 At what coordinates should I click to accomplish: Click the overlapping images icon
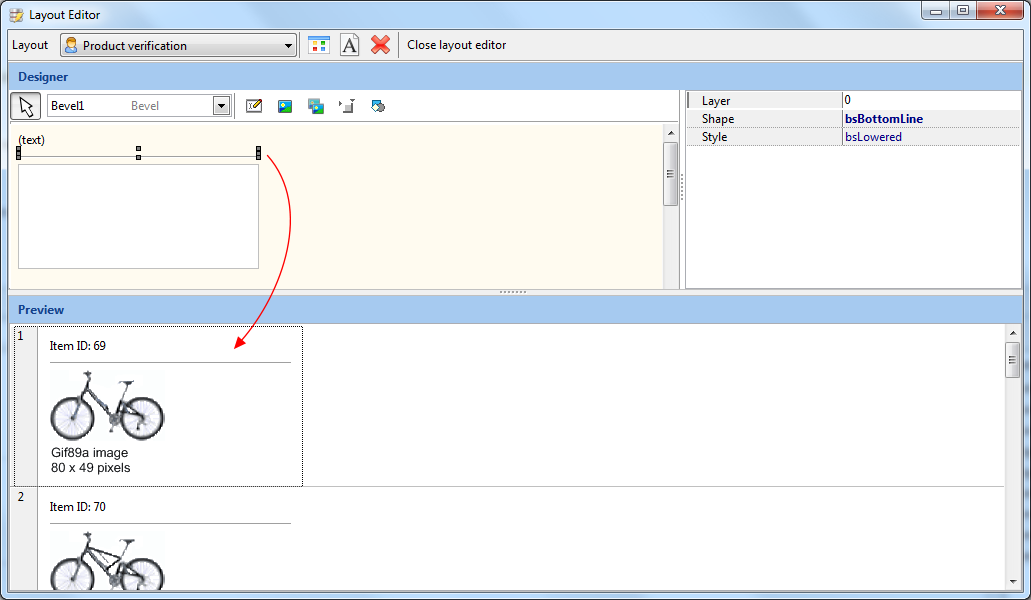316,106
